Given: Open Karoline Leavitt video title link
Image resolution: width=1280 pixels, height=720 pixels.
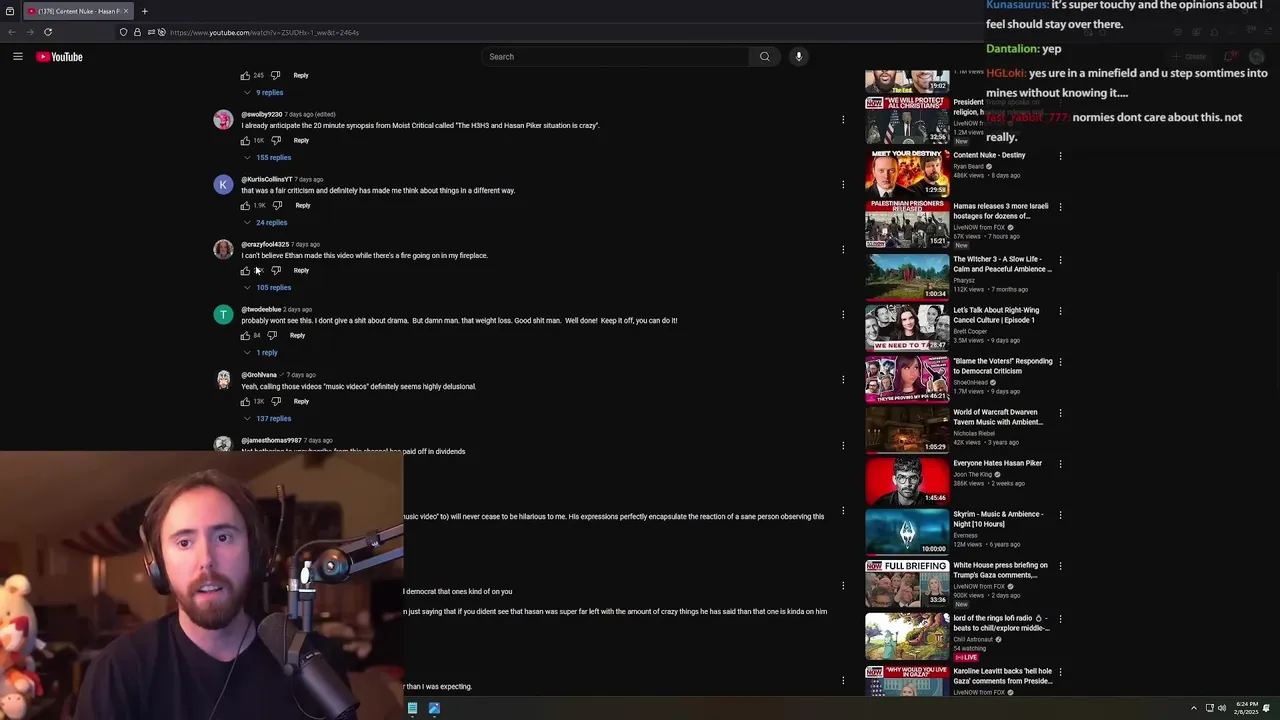Looking at the screenshot, I should 1002,676.
